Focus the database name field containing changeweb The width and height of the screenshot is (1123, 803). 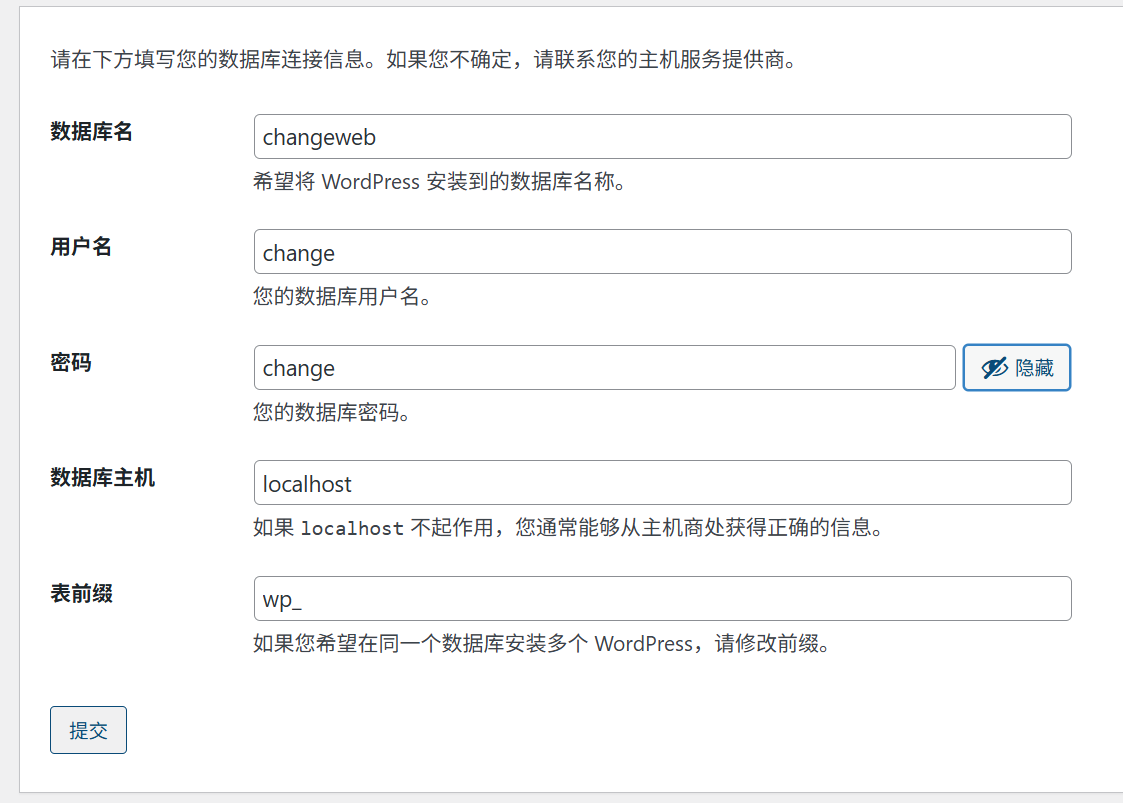point(662,137)
